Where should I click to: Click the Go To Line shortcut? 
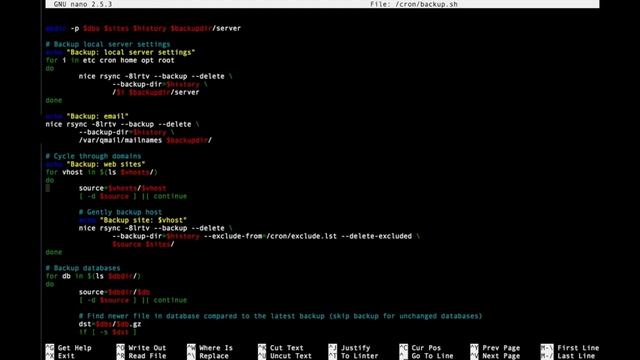427,356
